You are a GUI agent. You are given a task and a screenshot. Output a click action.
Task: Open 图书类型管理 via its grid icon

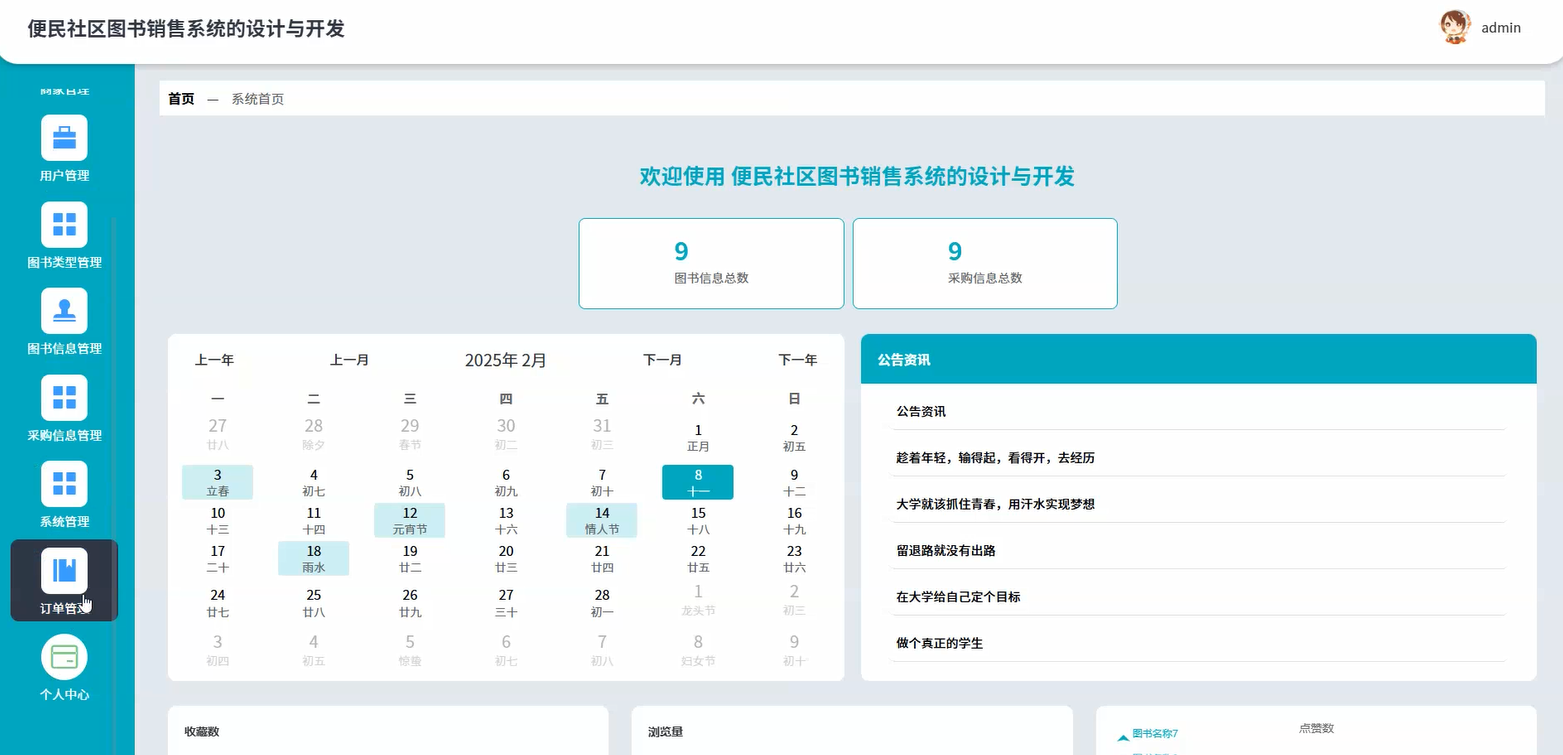click(64, 224)
